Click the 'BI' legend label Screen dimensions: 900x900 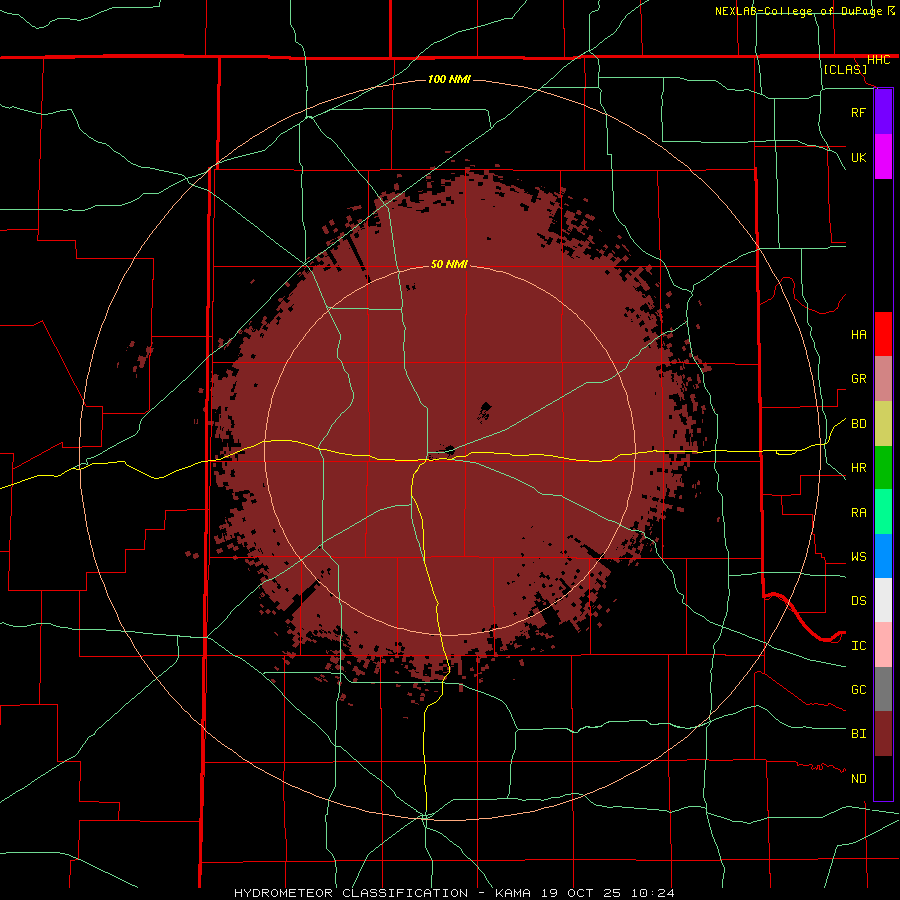pos(858,734)
